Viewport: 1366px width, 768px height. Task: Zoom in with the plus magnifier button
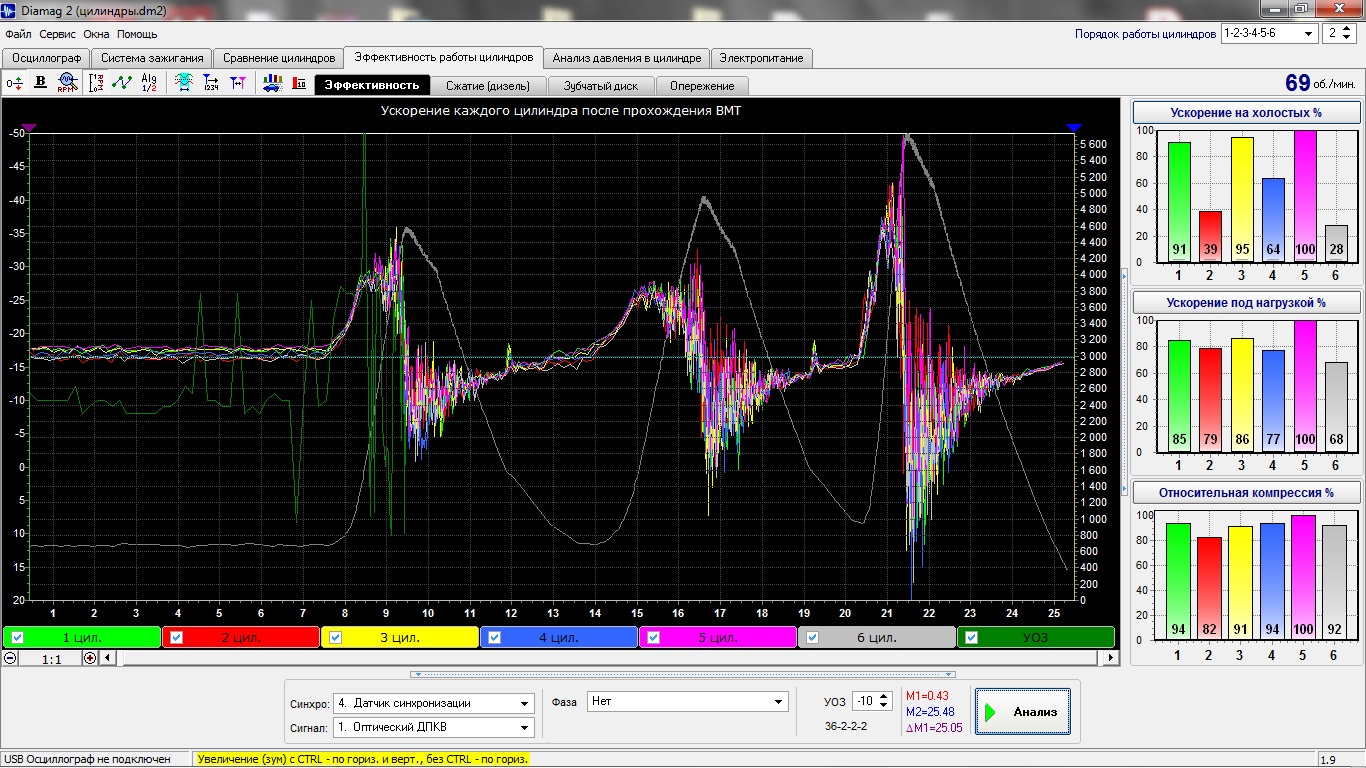90,658
